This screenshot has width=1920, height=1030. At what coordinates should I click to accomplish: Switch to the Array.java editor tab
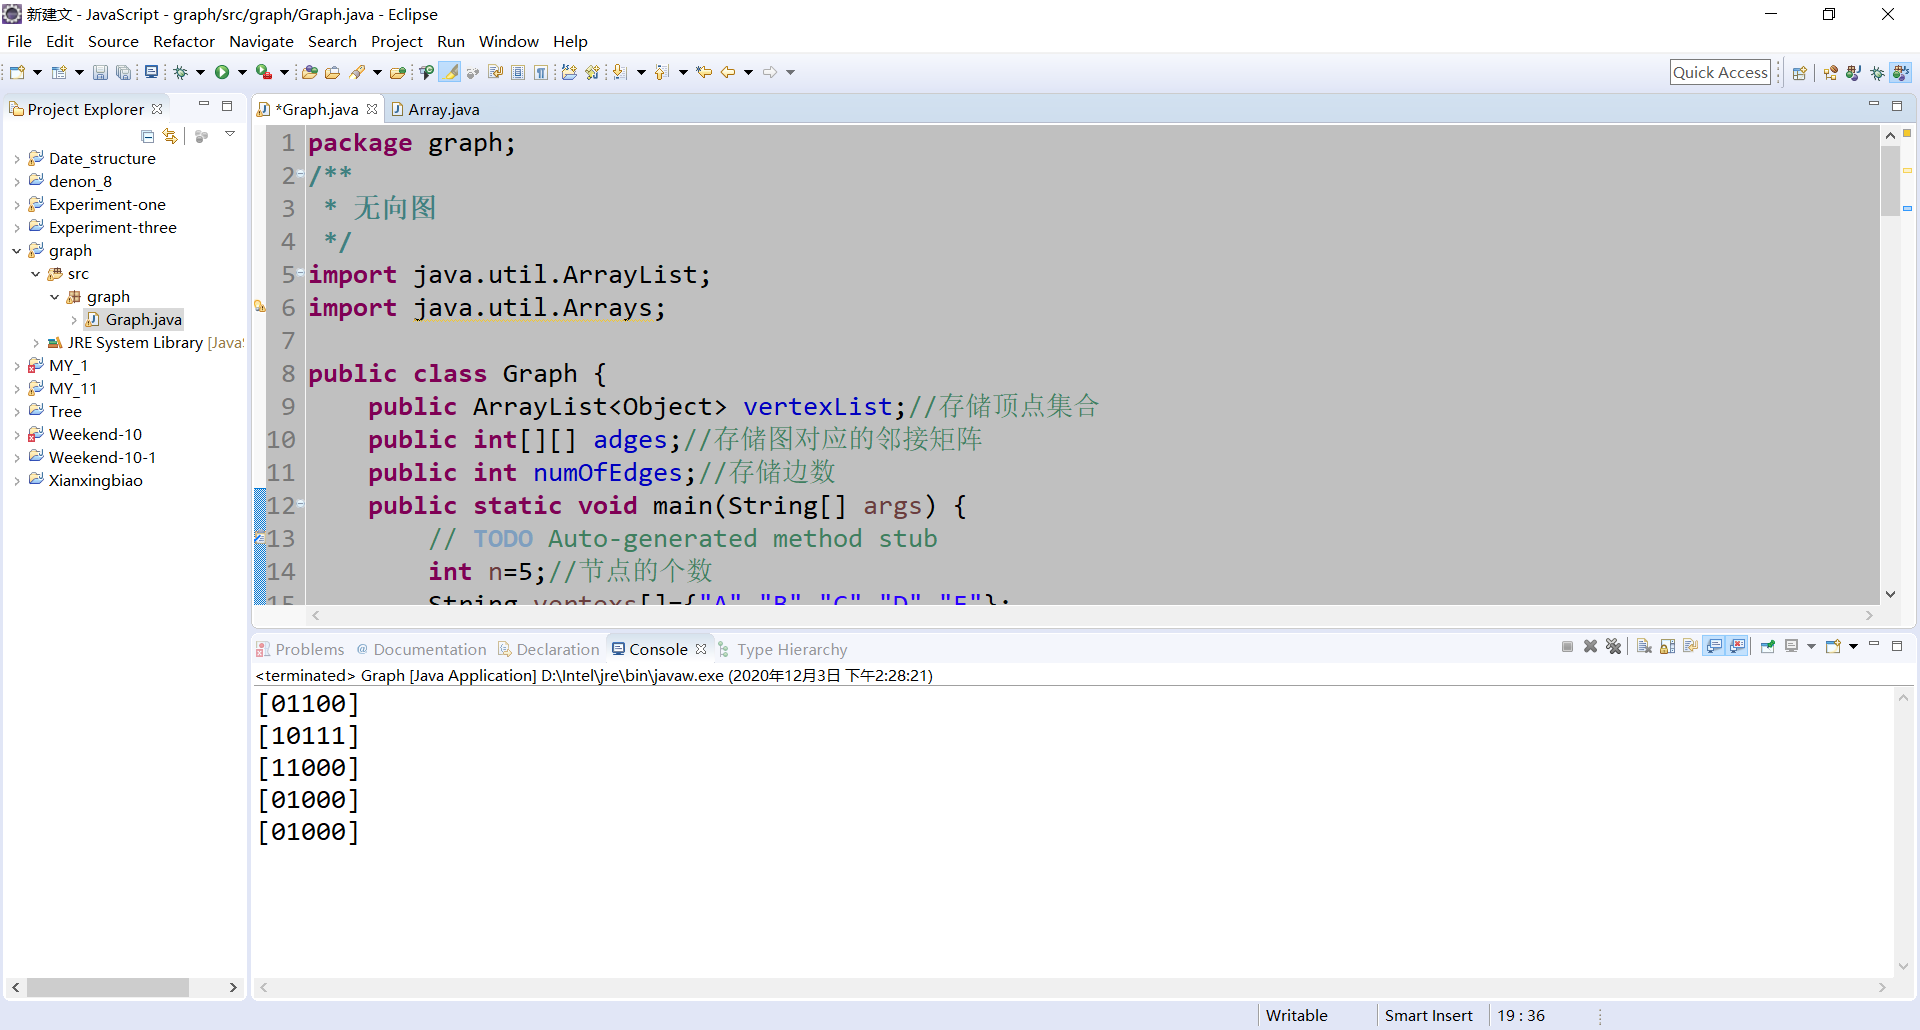[435, 109]
